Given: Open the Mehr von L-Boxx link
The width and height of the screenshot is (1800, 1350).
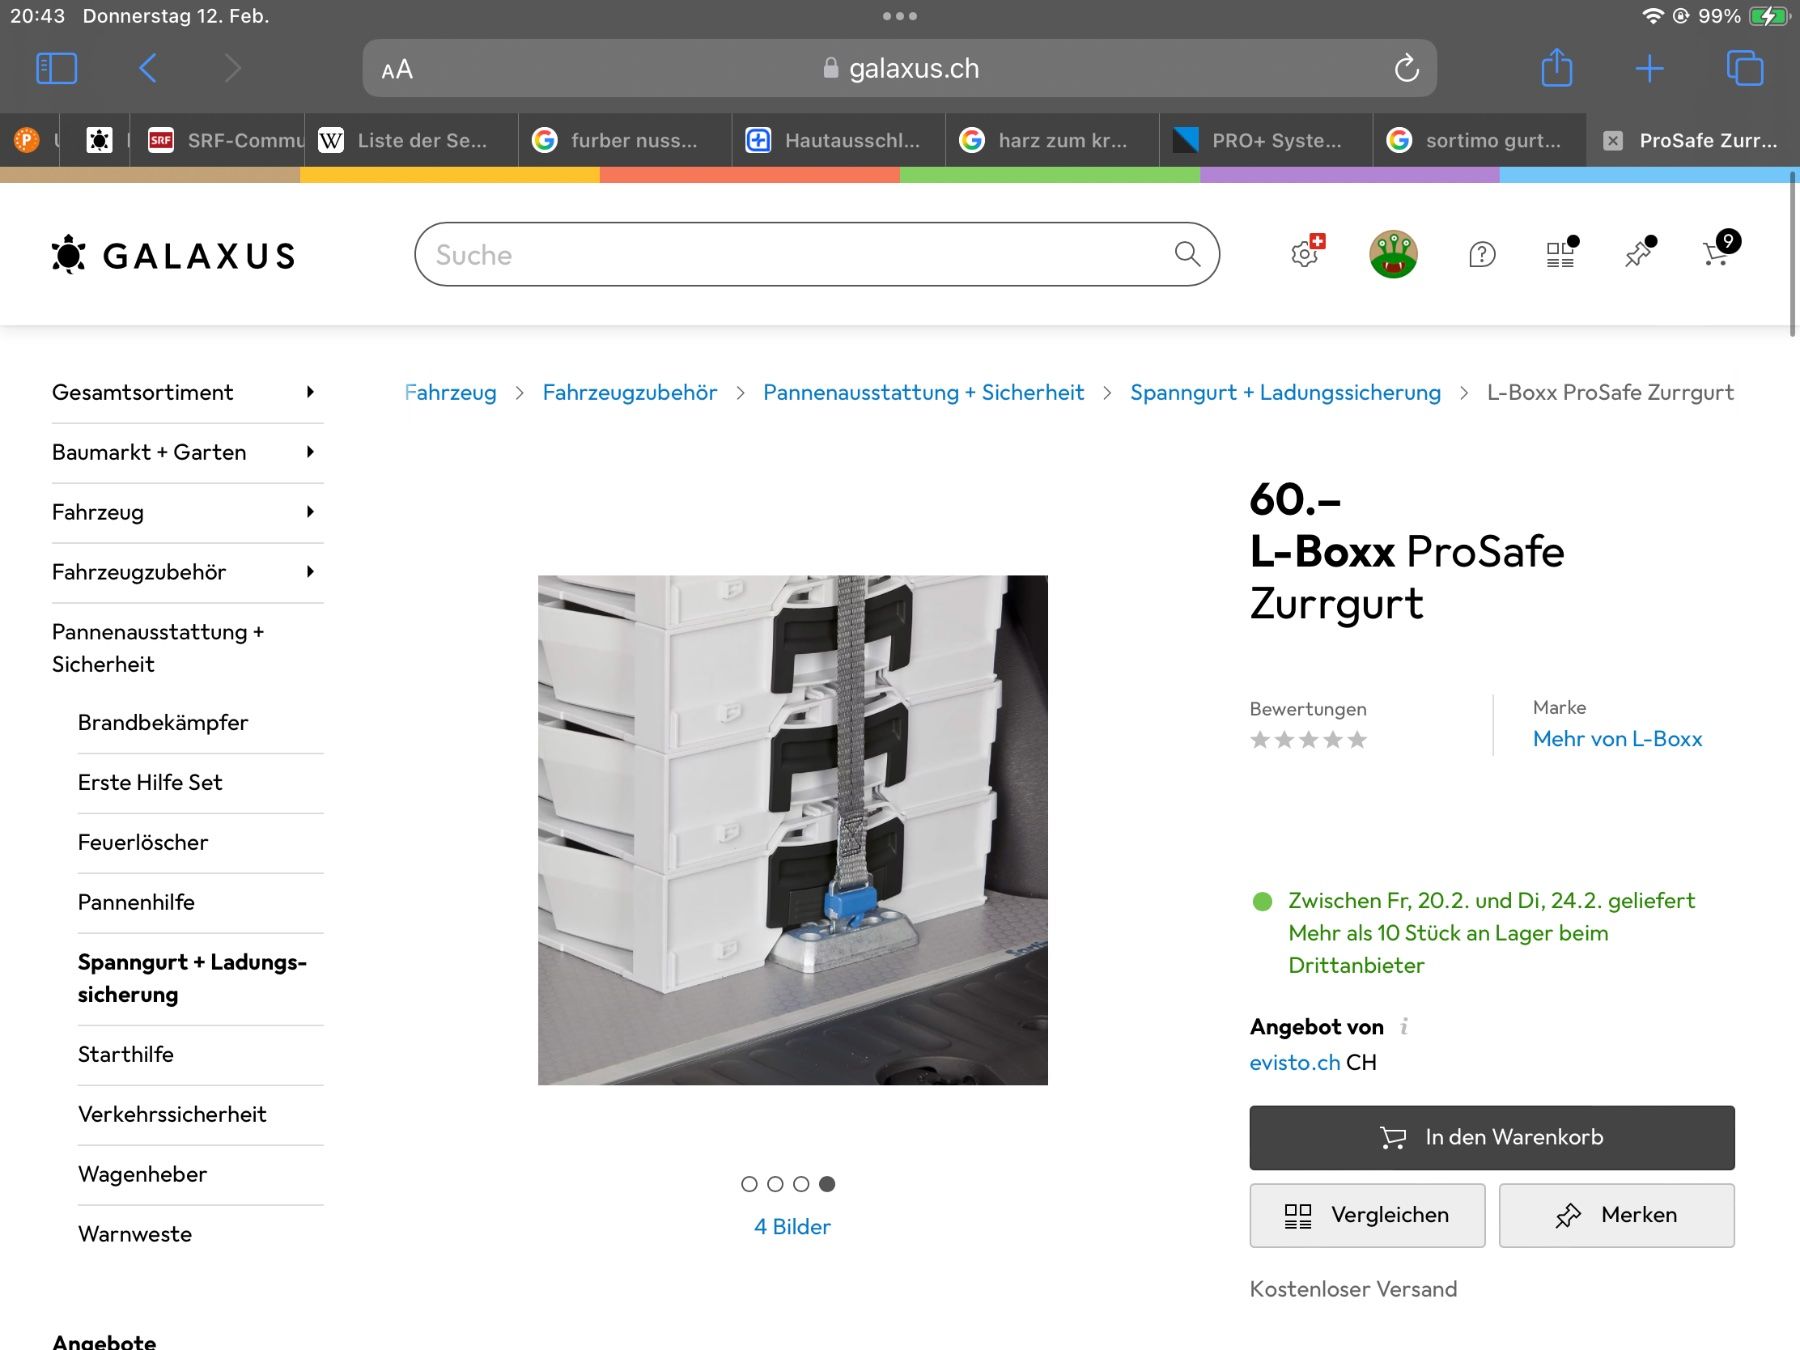Looking at the screenshot, I should pos(1617,739).
